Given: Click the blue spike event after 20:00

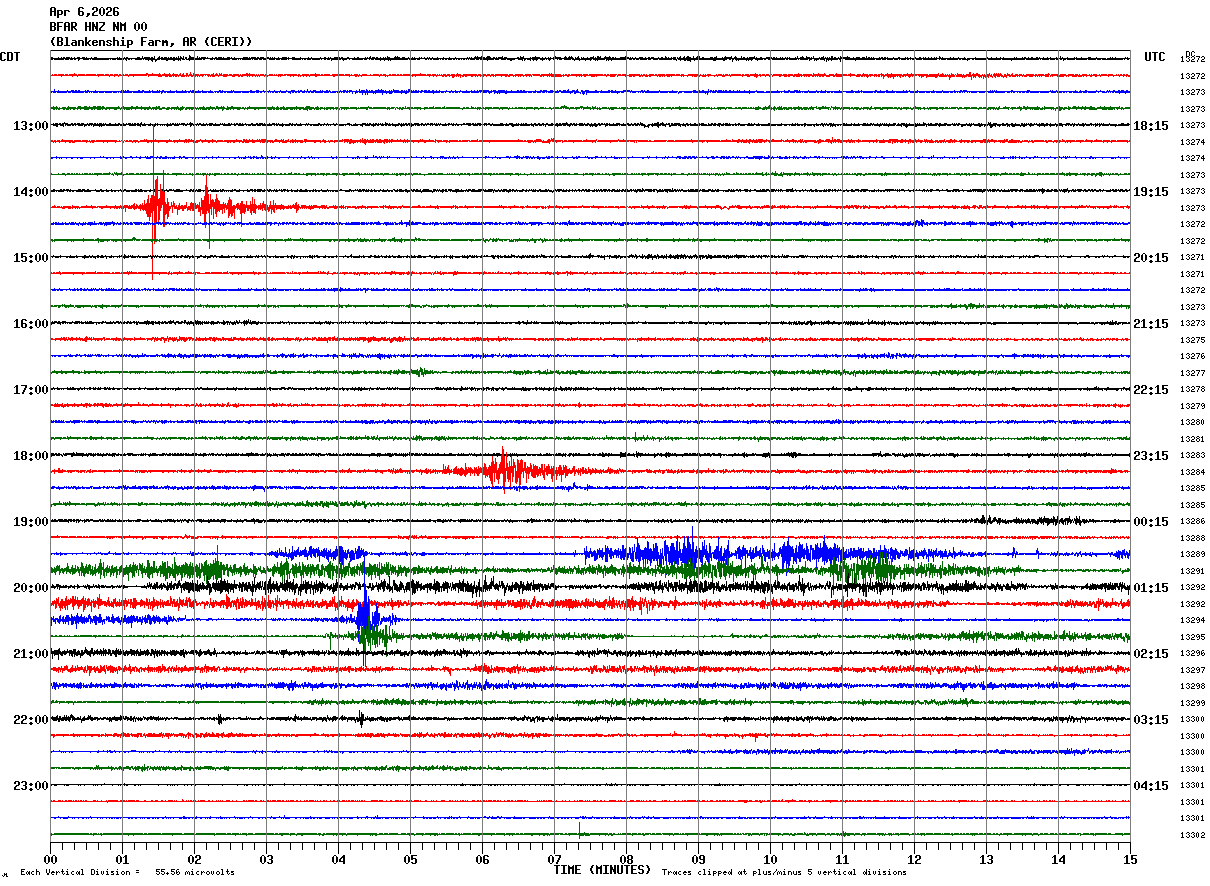Looking at the screenshot, I should 364,619.
